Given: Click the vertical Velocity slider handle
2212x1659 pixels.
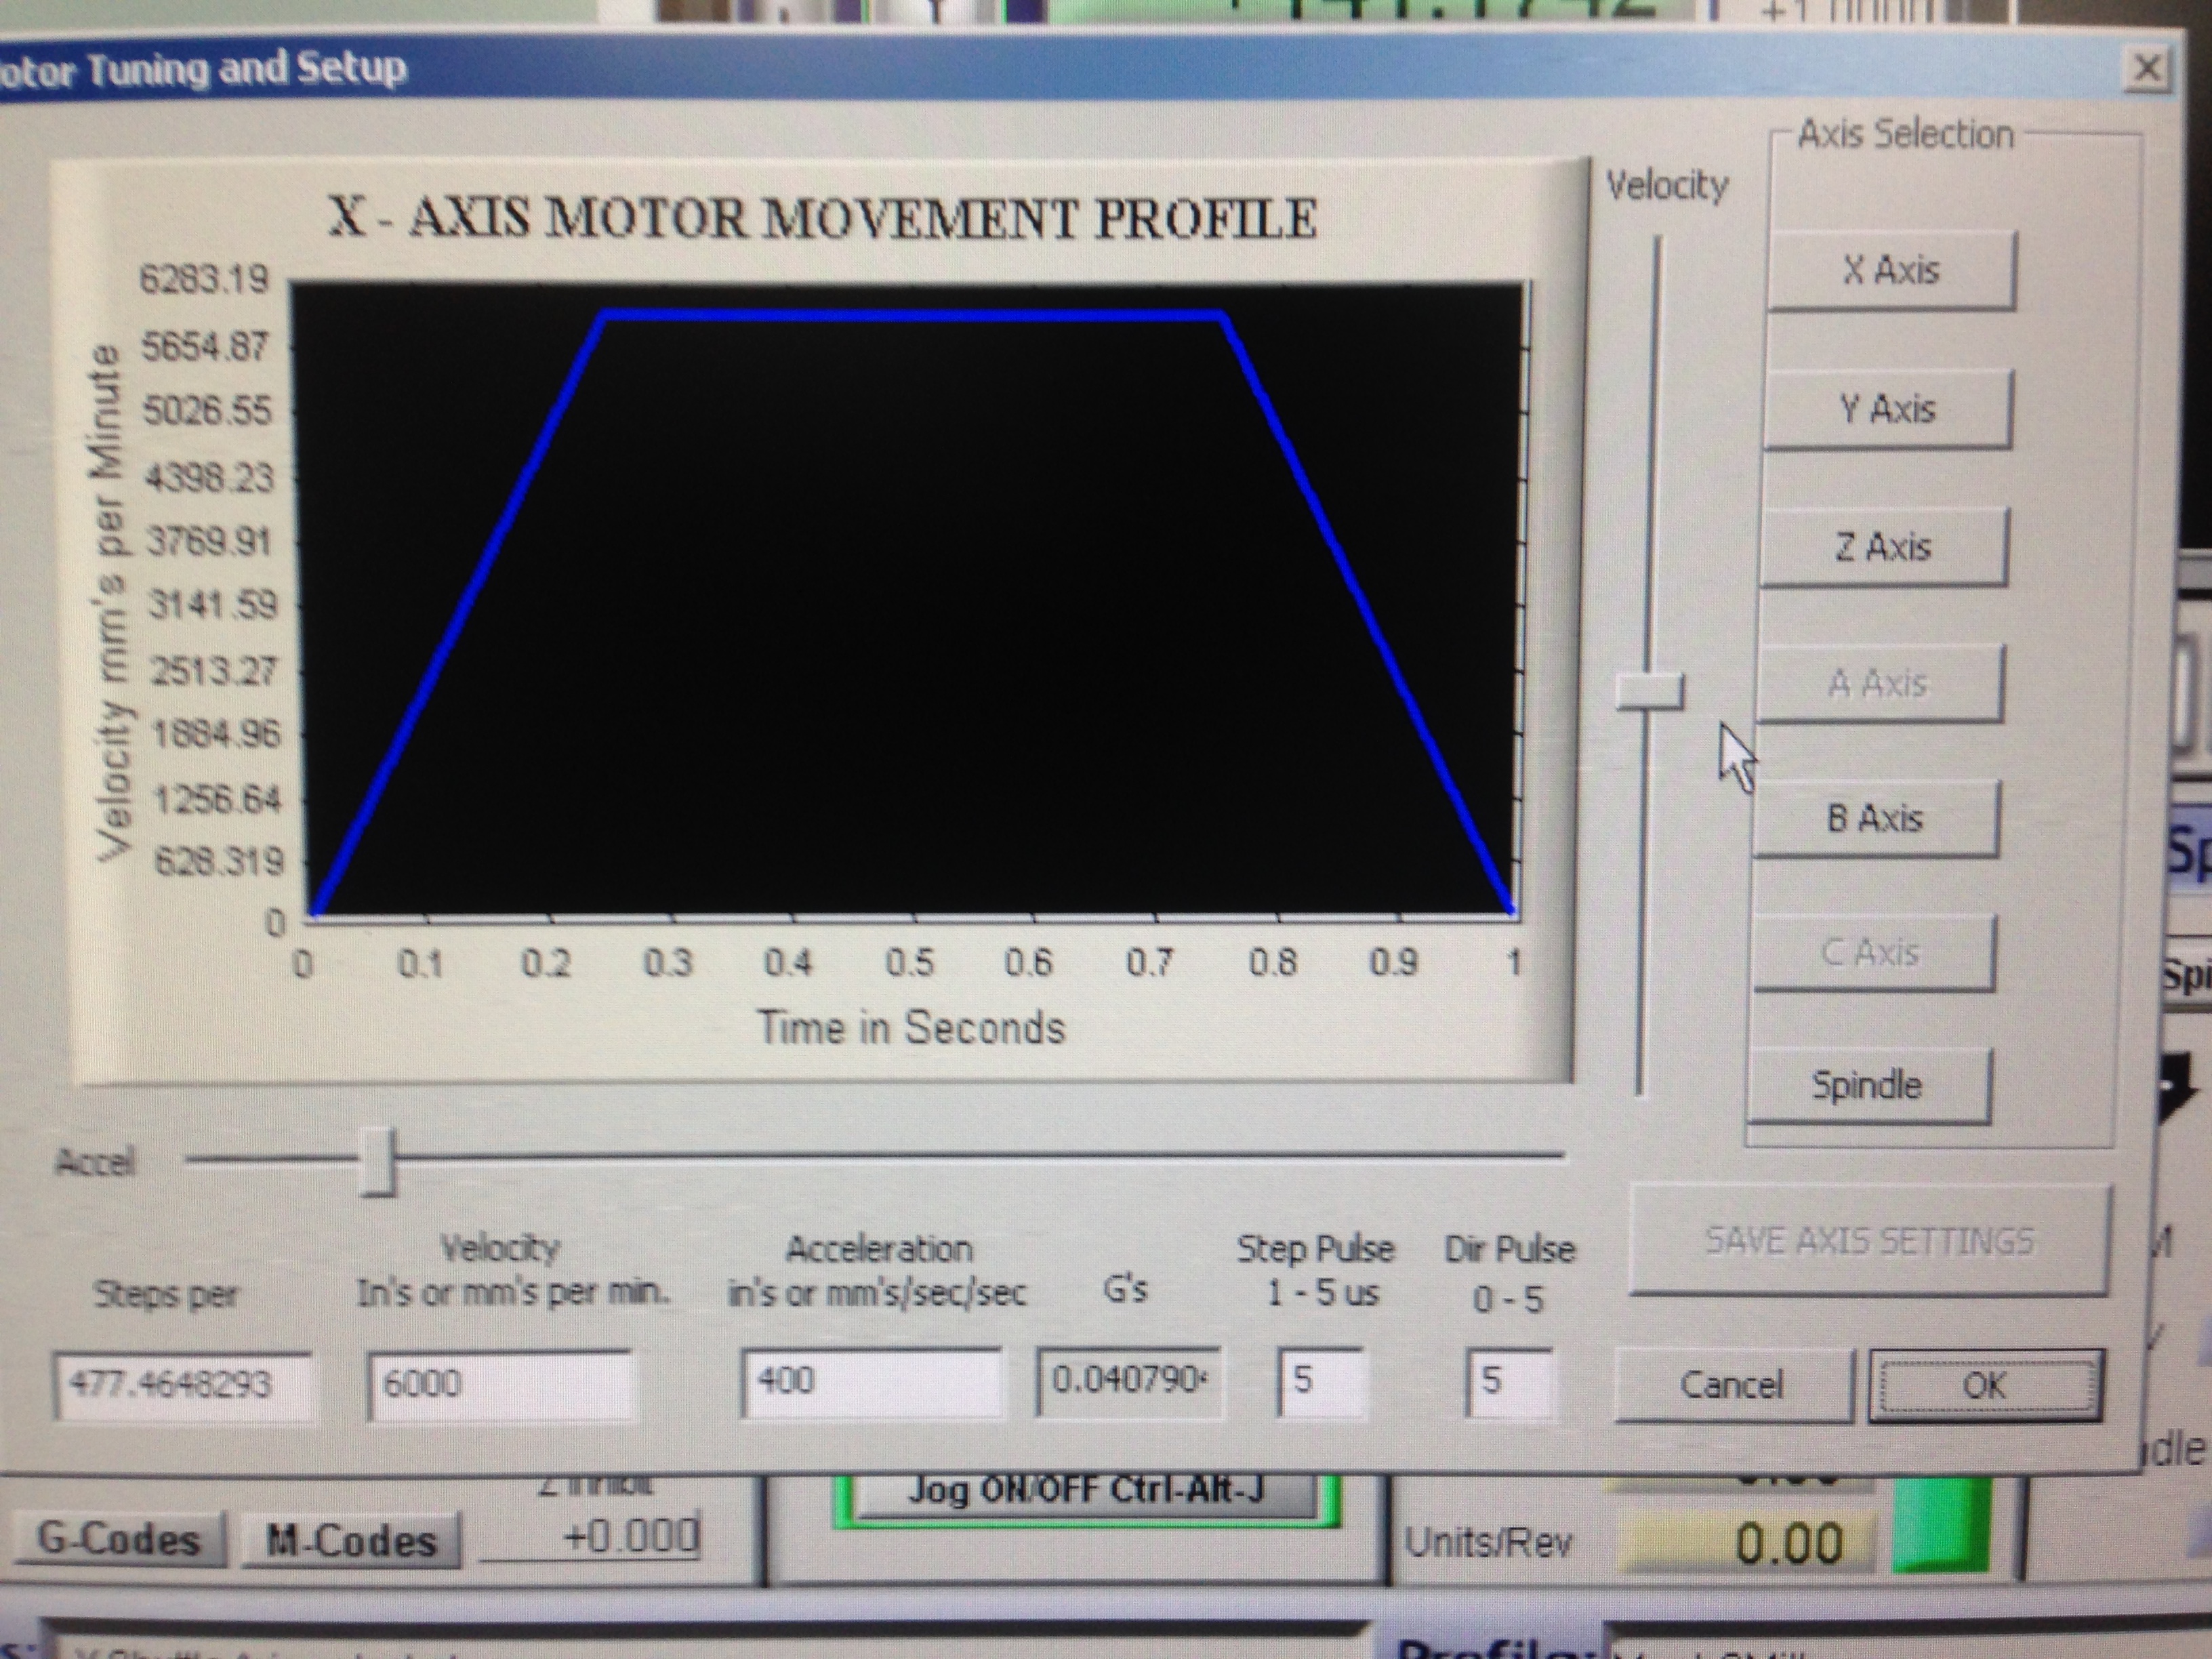Looking at the screenshot, I should [1649, 691].
